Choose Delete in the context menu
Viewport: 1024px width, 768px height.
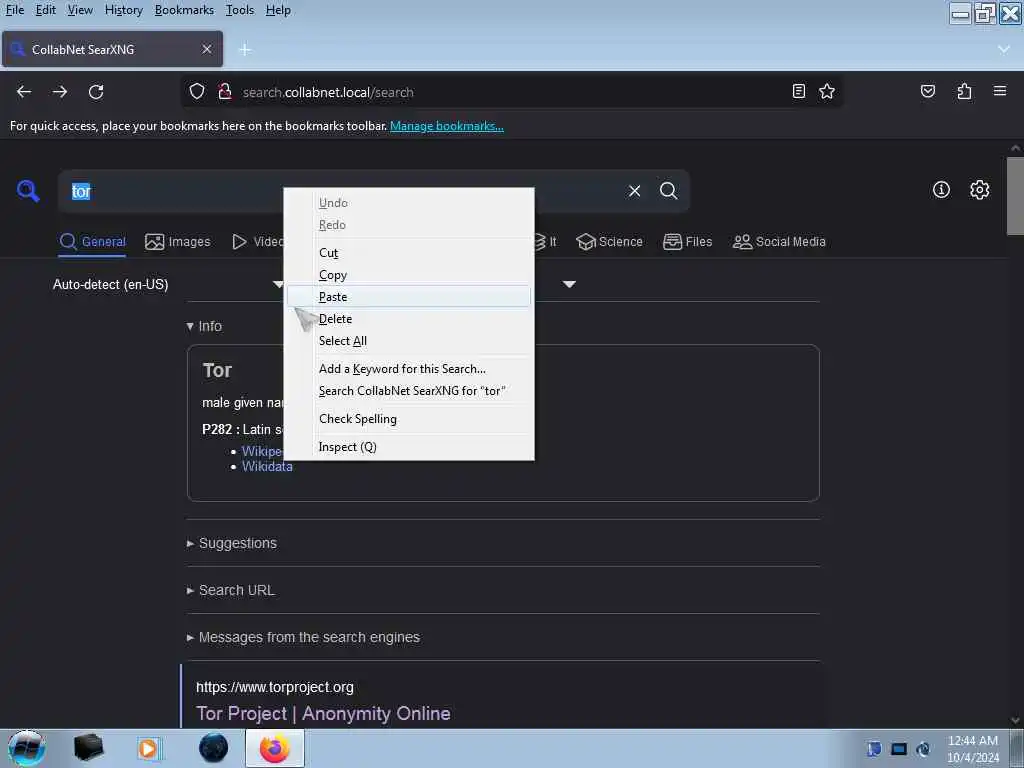(x=409, y=319)
